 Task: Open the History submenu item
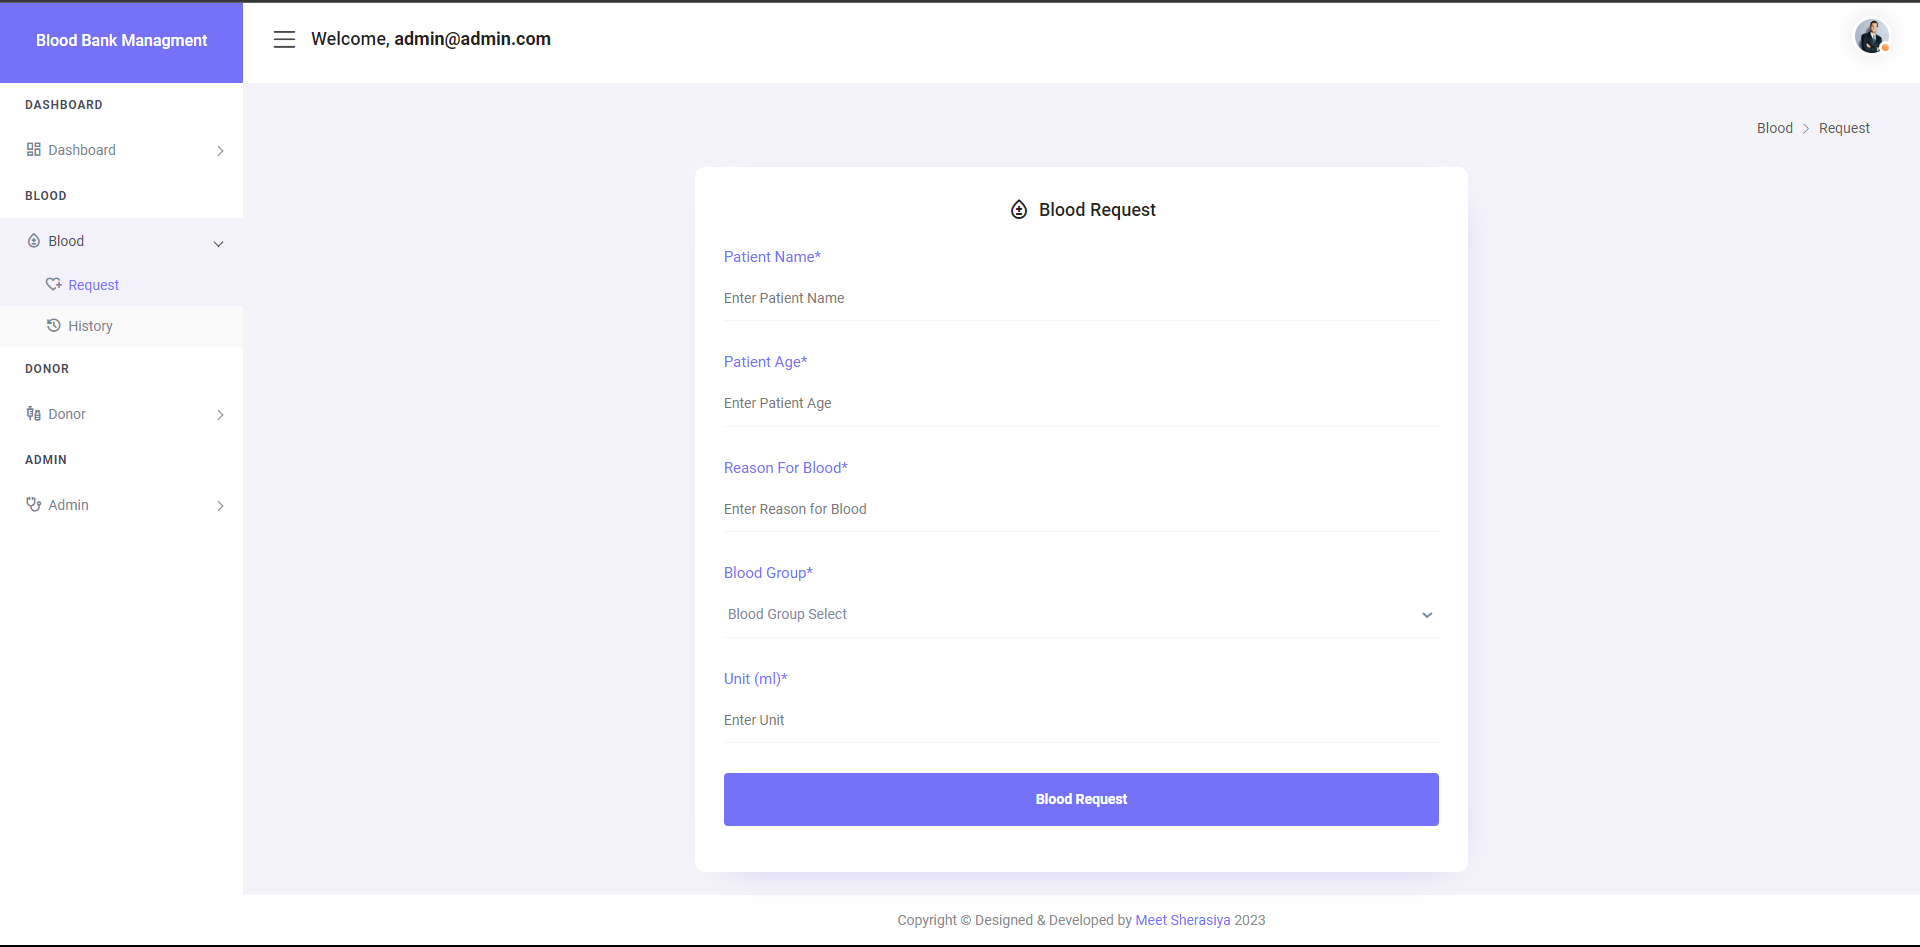click(90, 326)
